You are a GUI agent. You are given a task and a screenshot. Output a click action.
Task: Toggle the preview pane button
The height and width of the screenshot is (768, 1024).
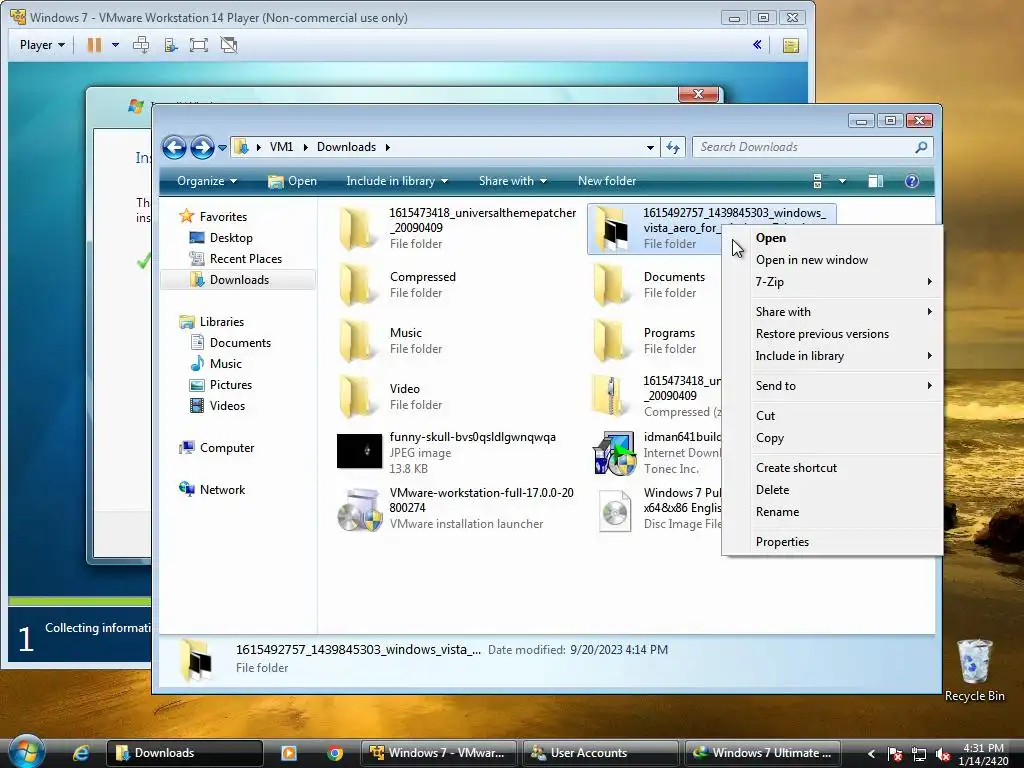tap(876, 181)
